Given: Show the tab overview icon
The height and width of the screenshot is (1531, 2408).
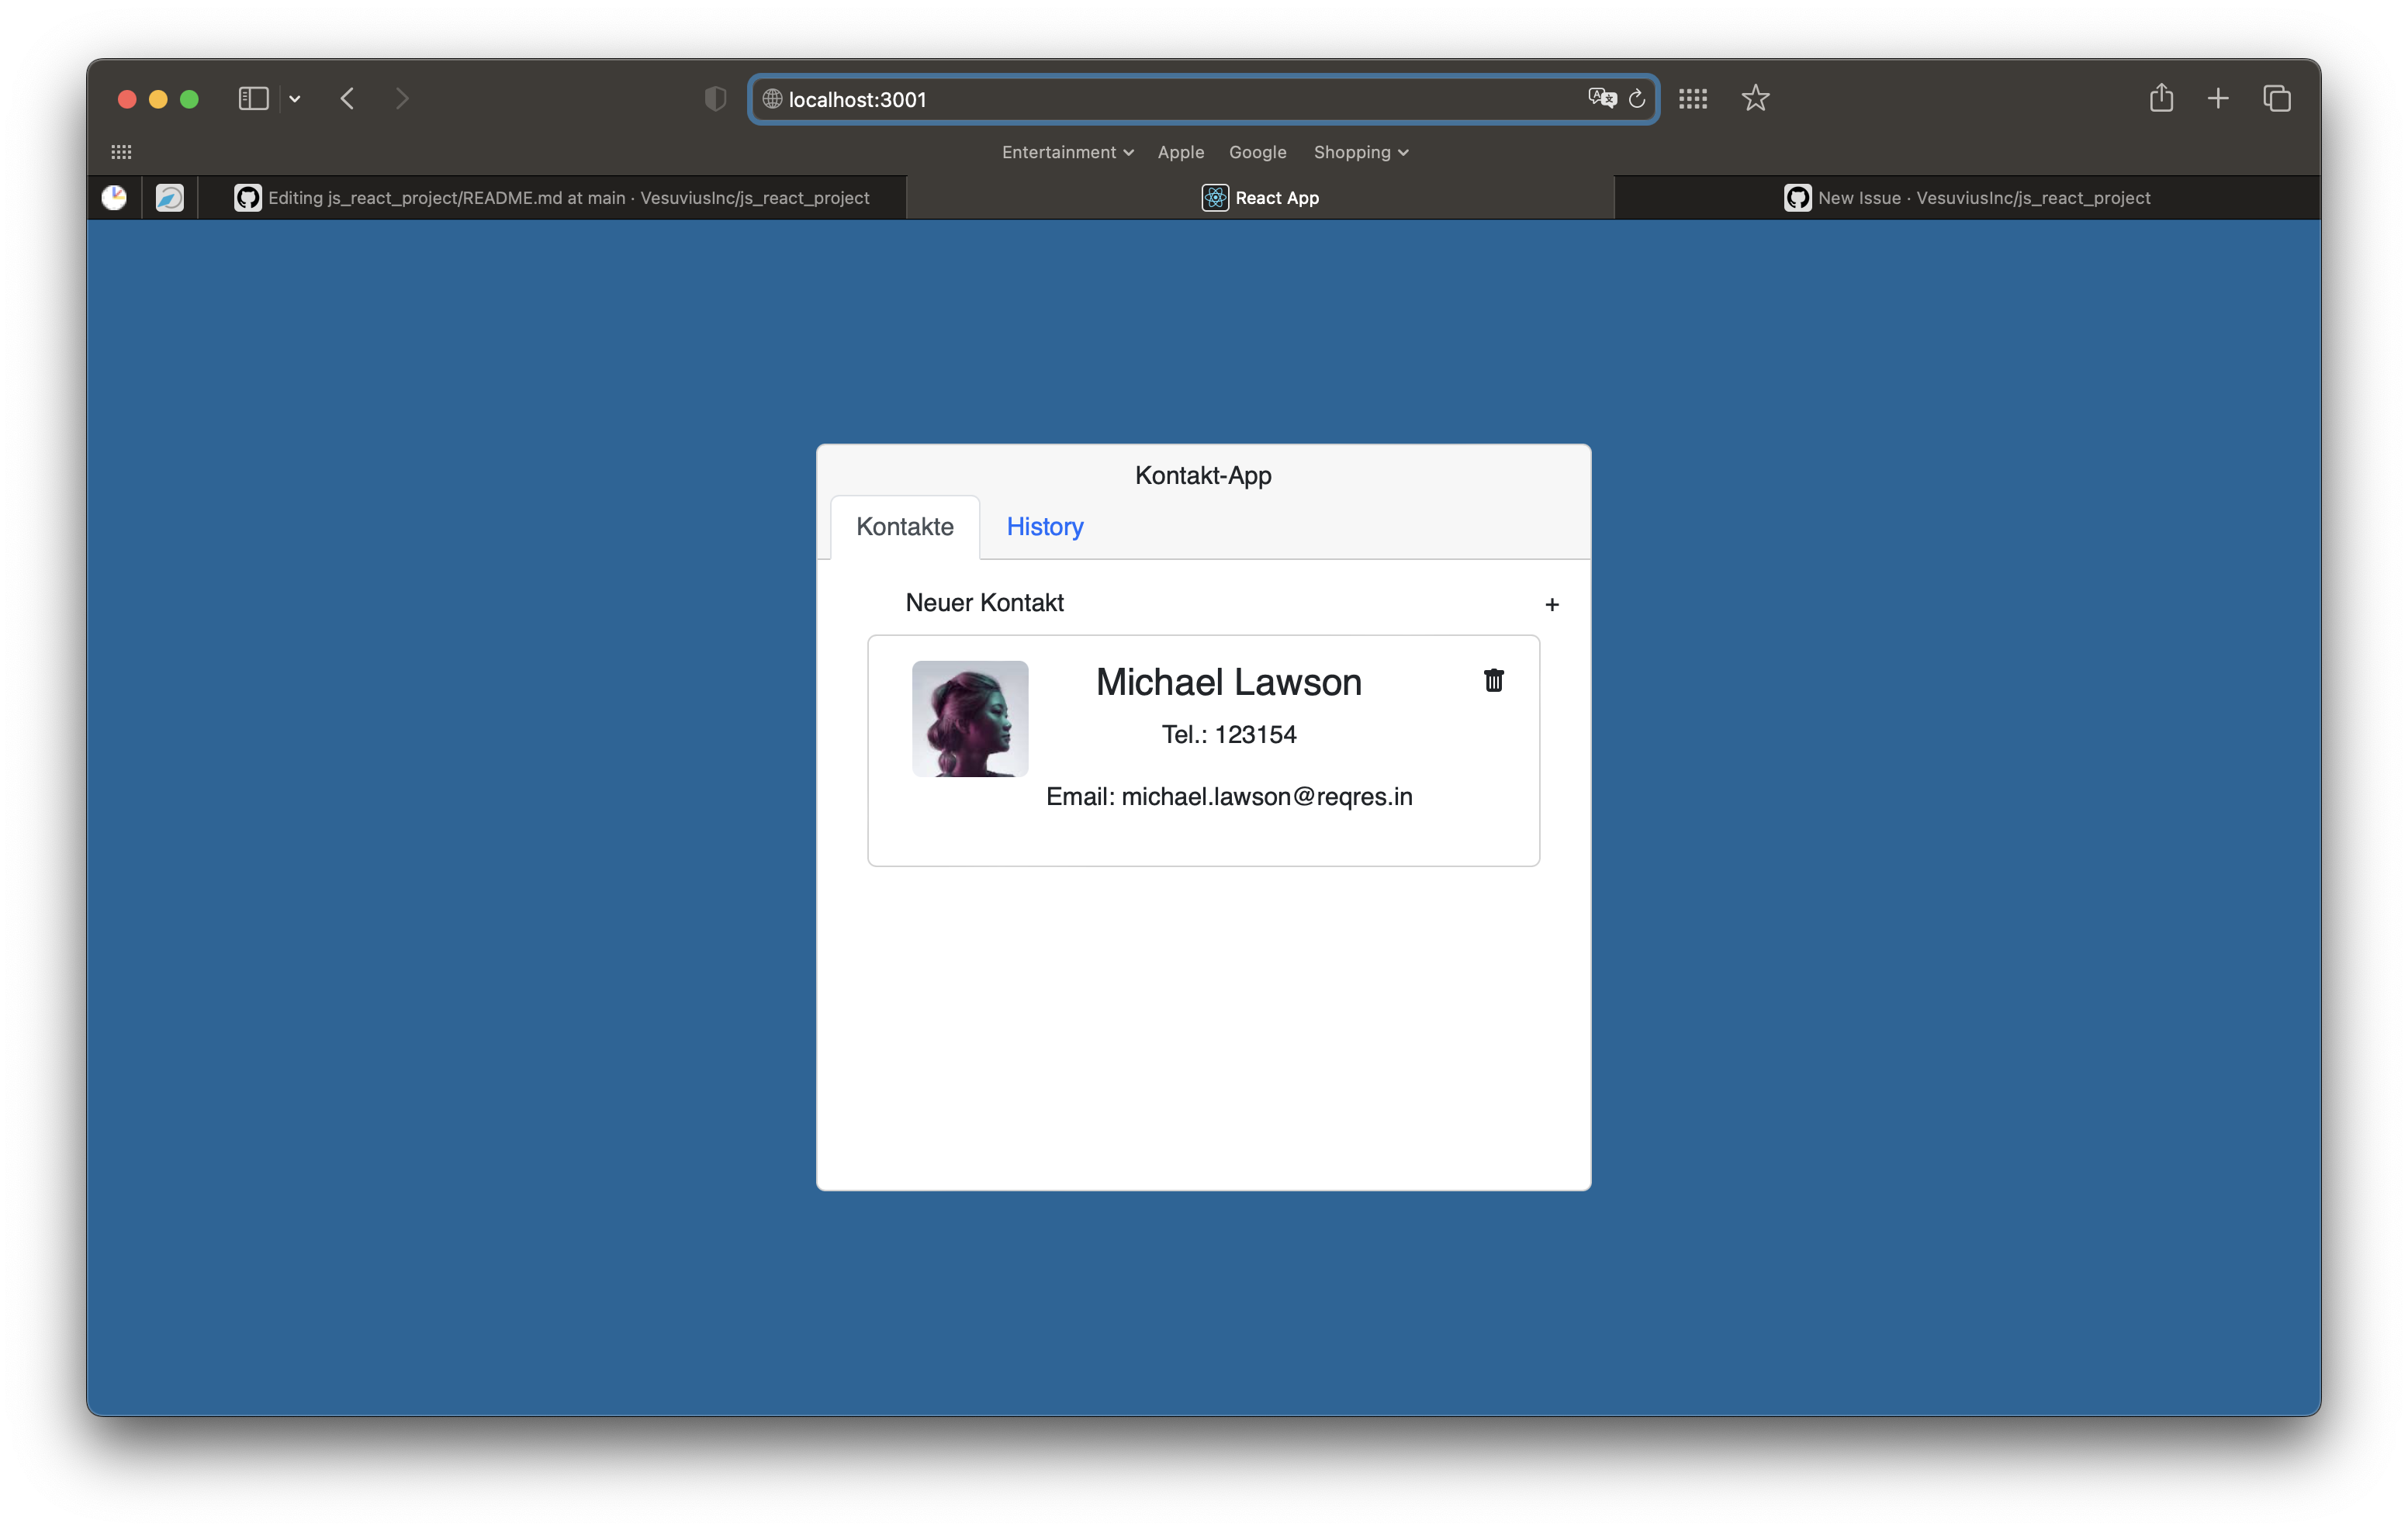Looking at the screenshot, I should coord(2277,98).
